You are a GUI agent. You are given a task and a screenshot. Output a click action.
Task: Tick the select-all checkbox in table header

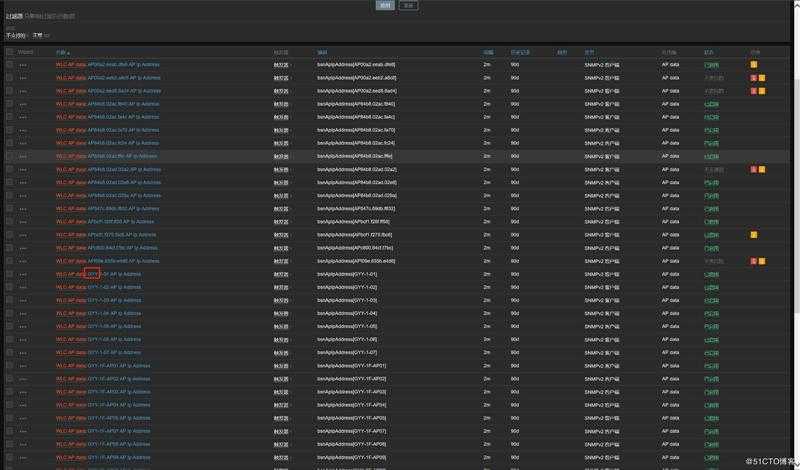point(9,52)
